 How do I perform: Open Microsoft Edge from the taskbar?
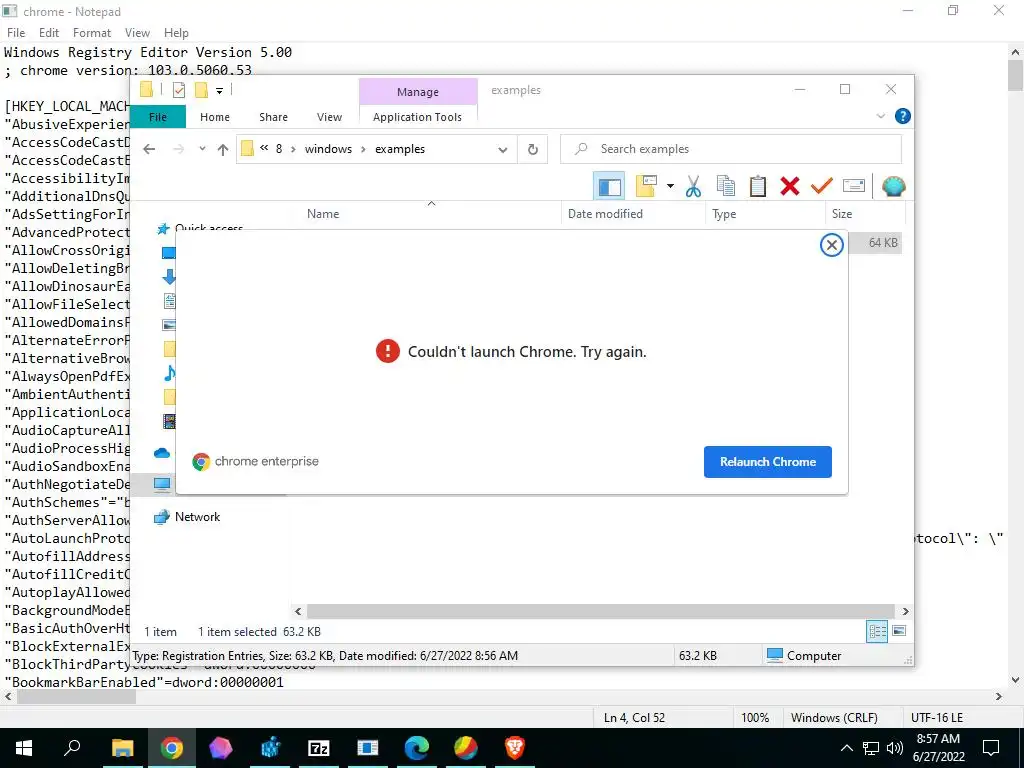click(x=417, y=748)
